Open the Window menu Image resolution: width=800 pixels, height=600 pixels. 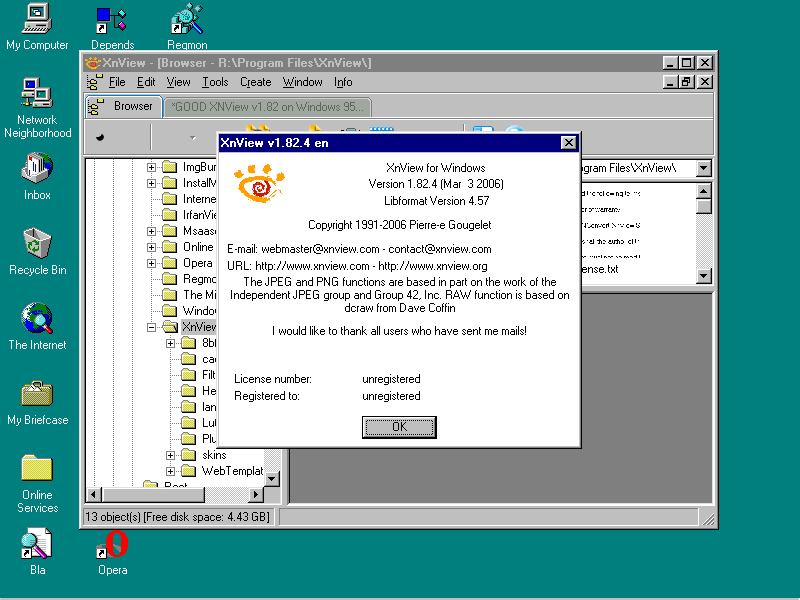(x=303, y=82)
